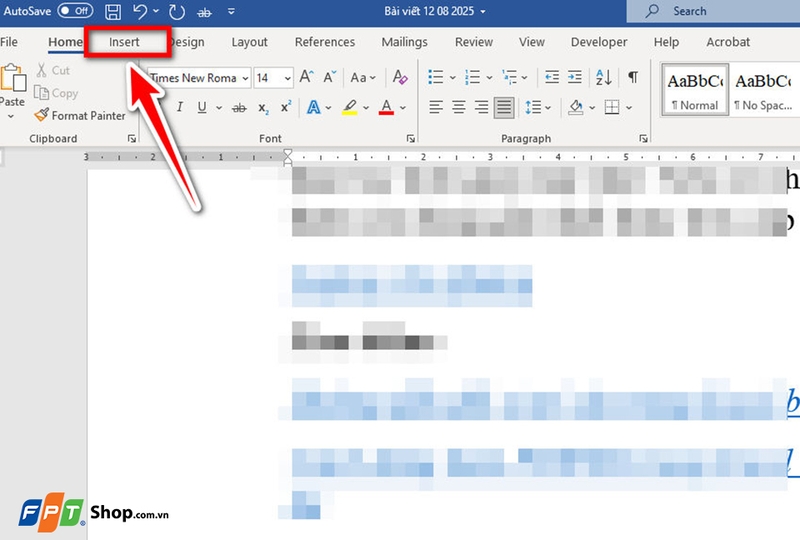Click Copy in the Clipboard group
The height and width of the screenshot is (540, 800).
[x=56, y=93]
